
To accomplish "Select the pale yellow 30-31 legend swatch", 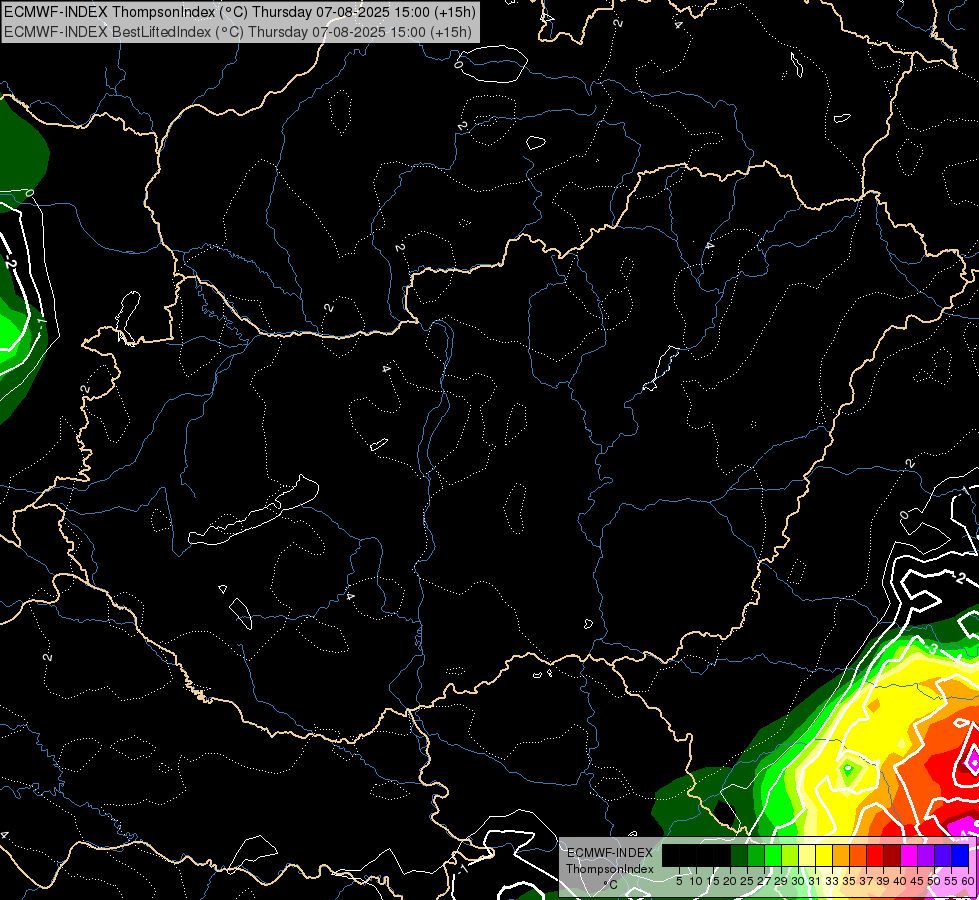I will coord(807,855).
